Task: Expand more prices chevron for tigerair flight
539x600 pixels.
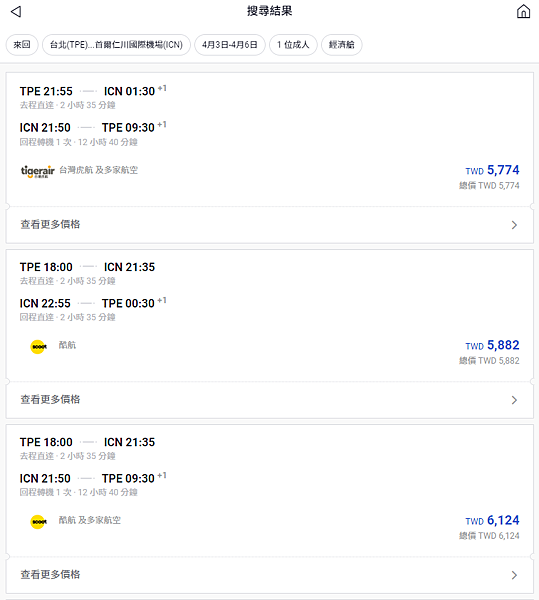Action: point(514,225)
